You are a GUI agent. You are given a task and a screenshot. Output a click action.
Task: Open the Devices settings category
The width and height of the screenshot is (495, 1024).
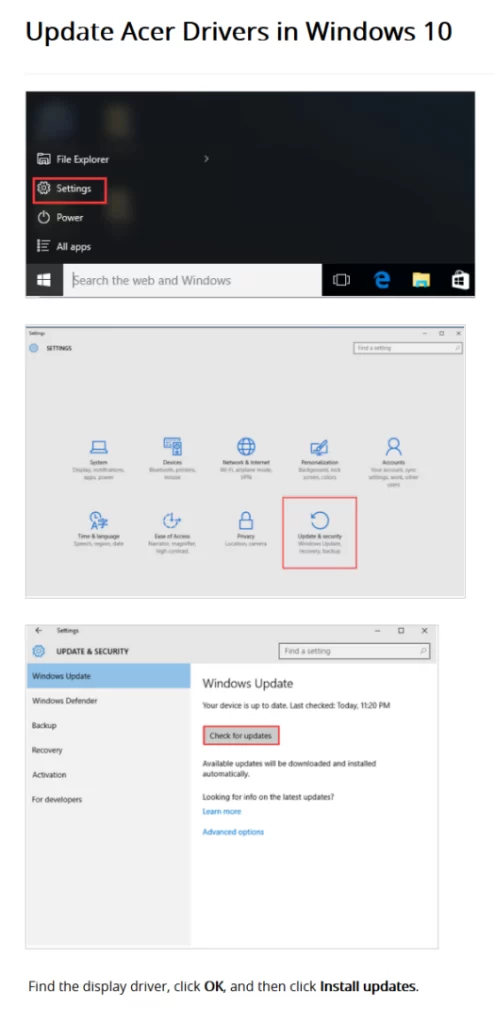pyautogui.click(x=172, y=457)
